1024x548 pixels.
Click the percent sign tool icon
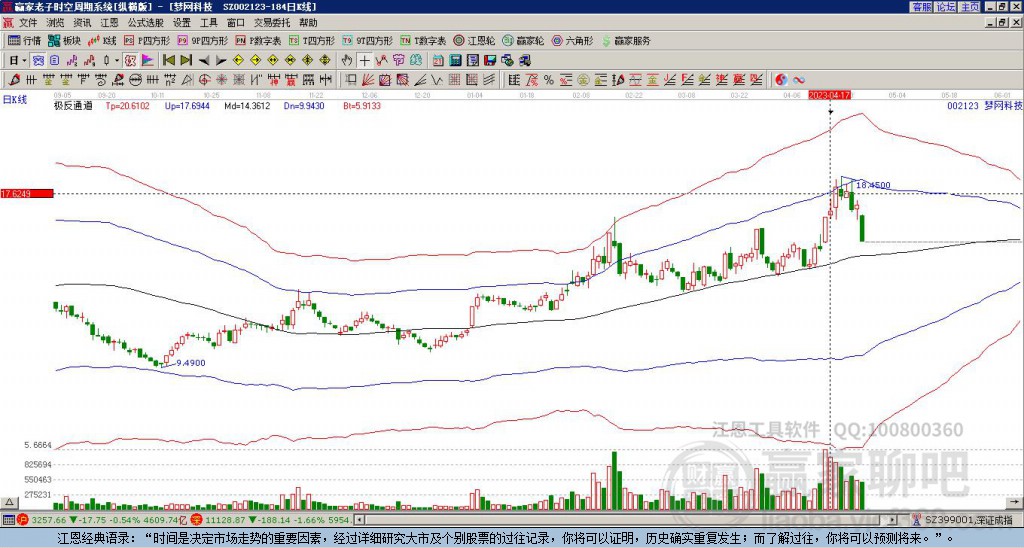tap(549, 80)
